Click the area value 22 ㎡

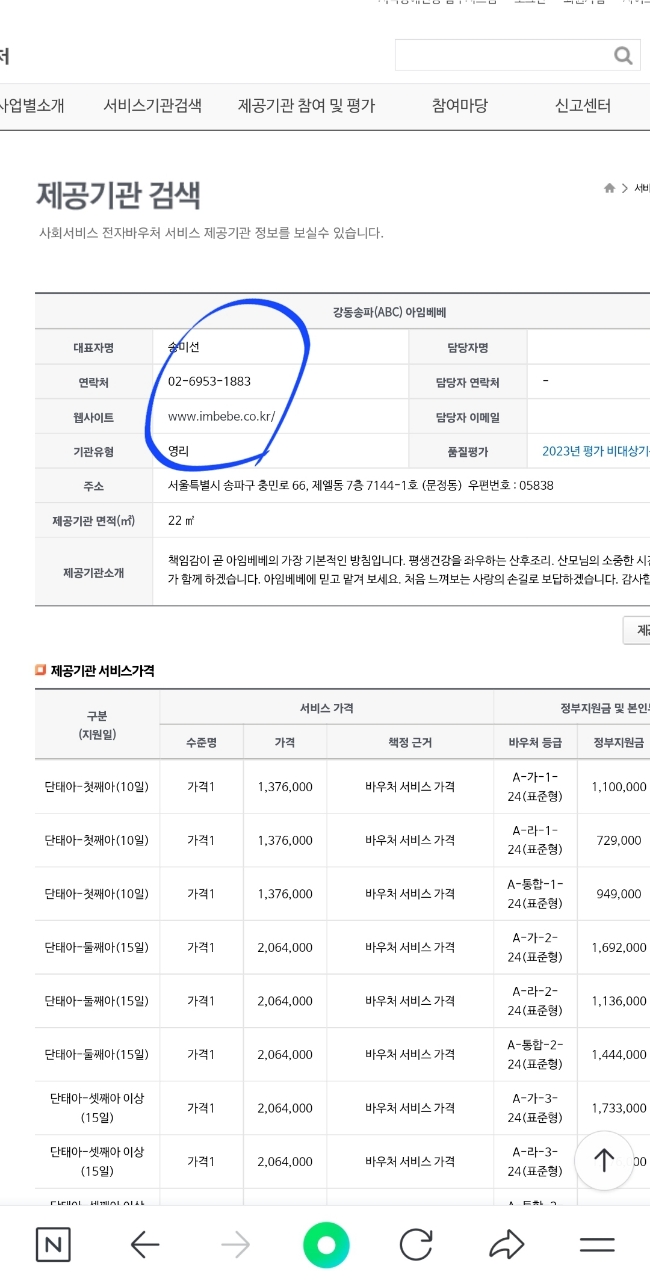181,520
